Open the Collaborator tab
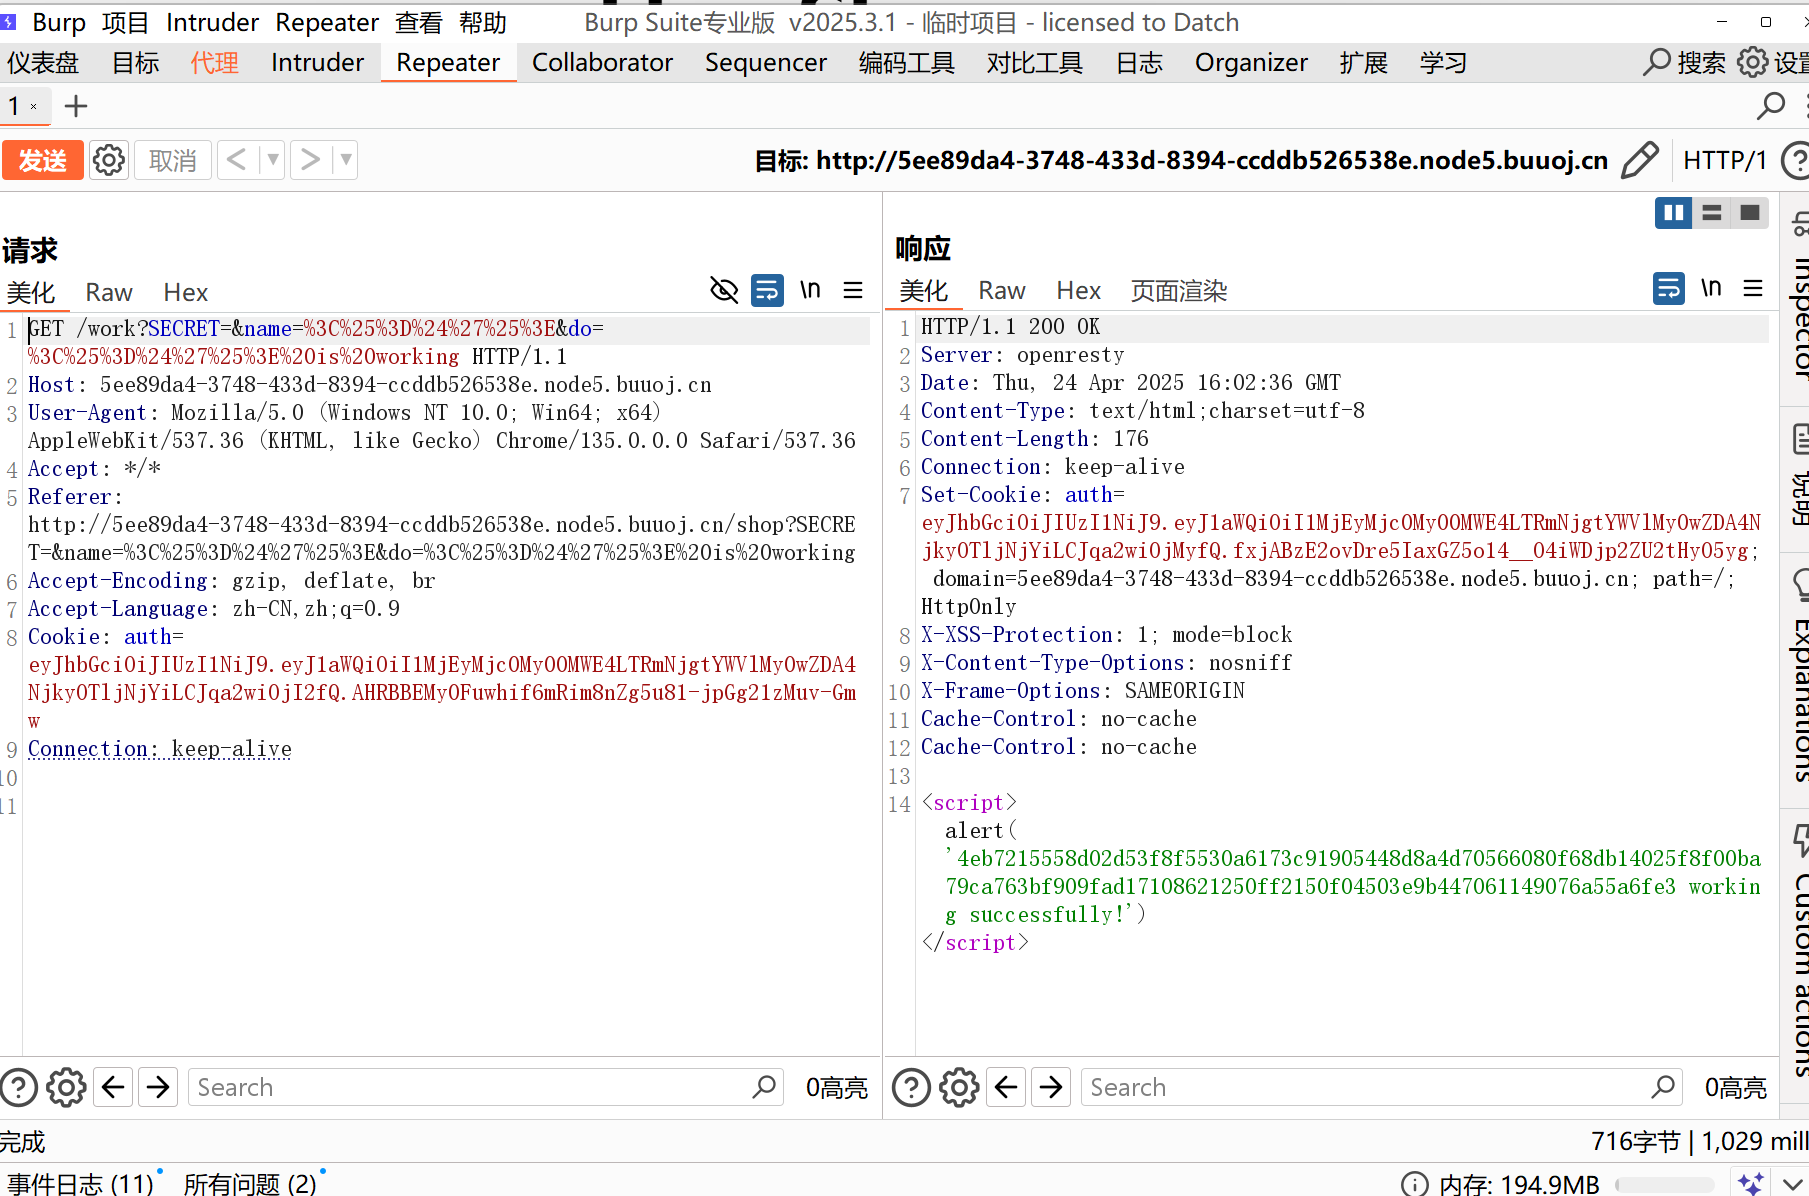The image size is (1809, 1196). (602, 63)
